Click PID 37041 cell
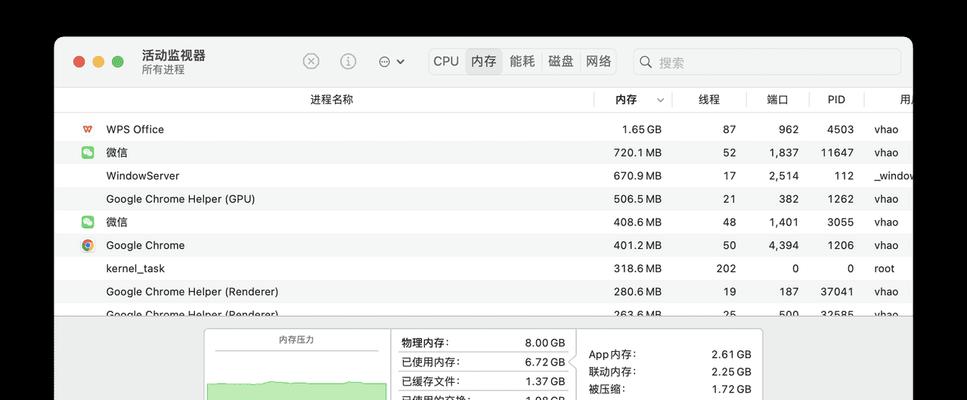This screenshot has height=400, width=967. click(x=837, y=292)
